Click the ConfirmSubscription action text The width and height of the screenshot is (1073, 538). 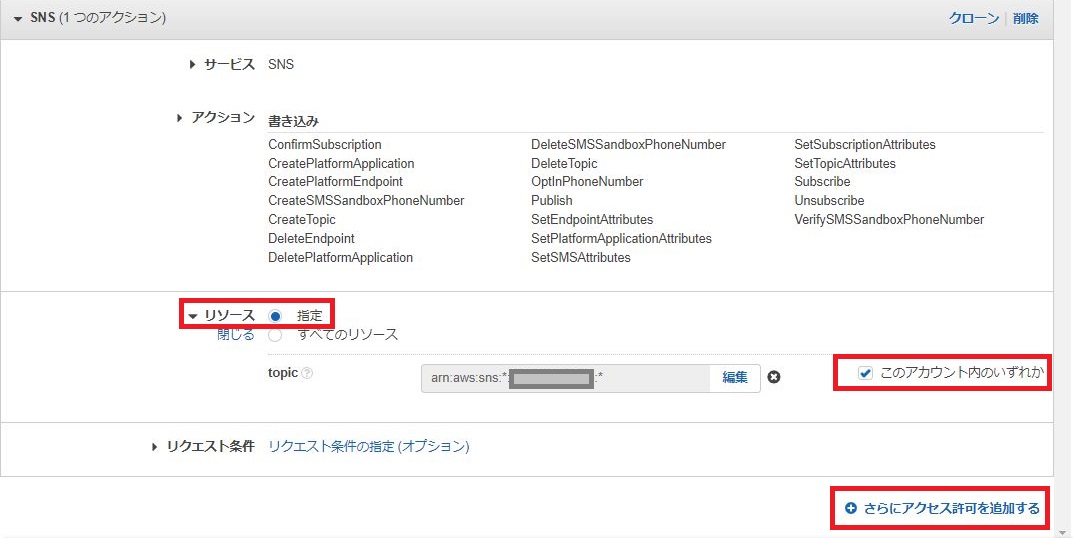pos(325,144)
